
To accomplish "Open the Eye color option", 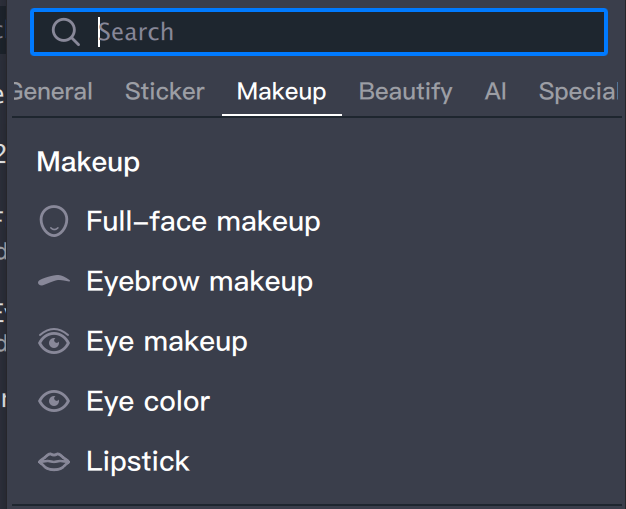I will pos(148,402).
